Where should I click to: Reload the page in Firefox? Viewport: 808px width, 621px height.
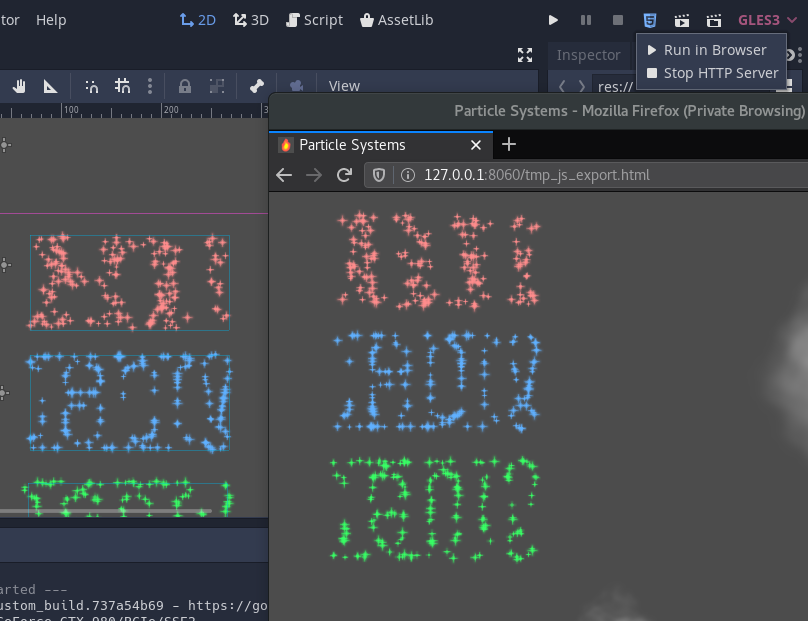point(343,174)
